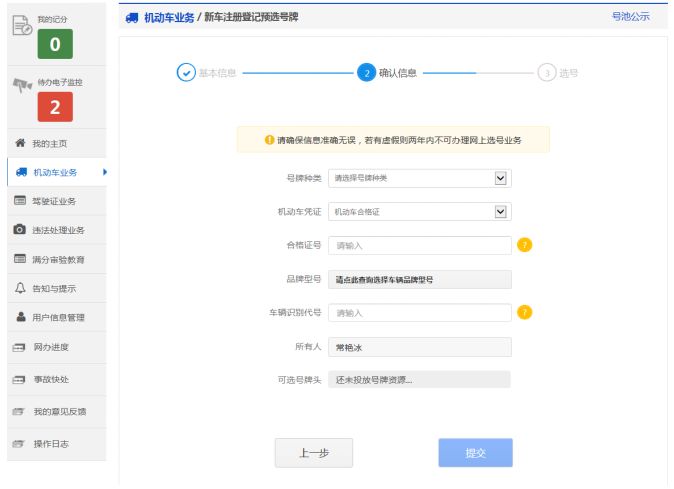
Task: Click the 我的记分 label
Action: 52,19
